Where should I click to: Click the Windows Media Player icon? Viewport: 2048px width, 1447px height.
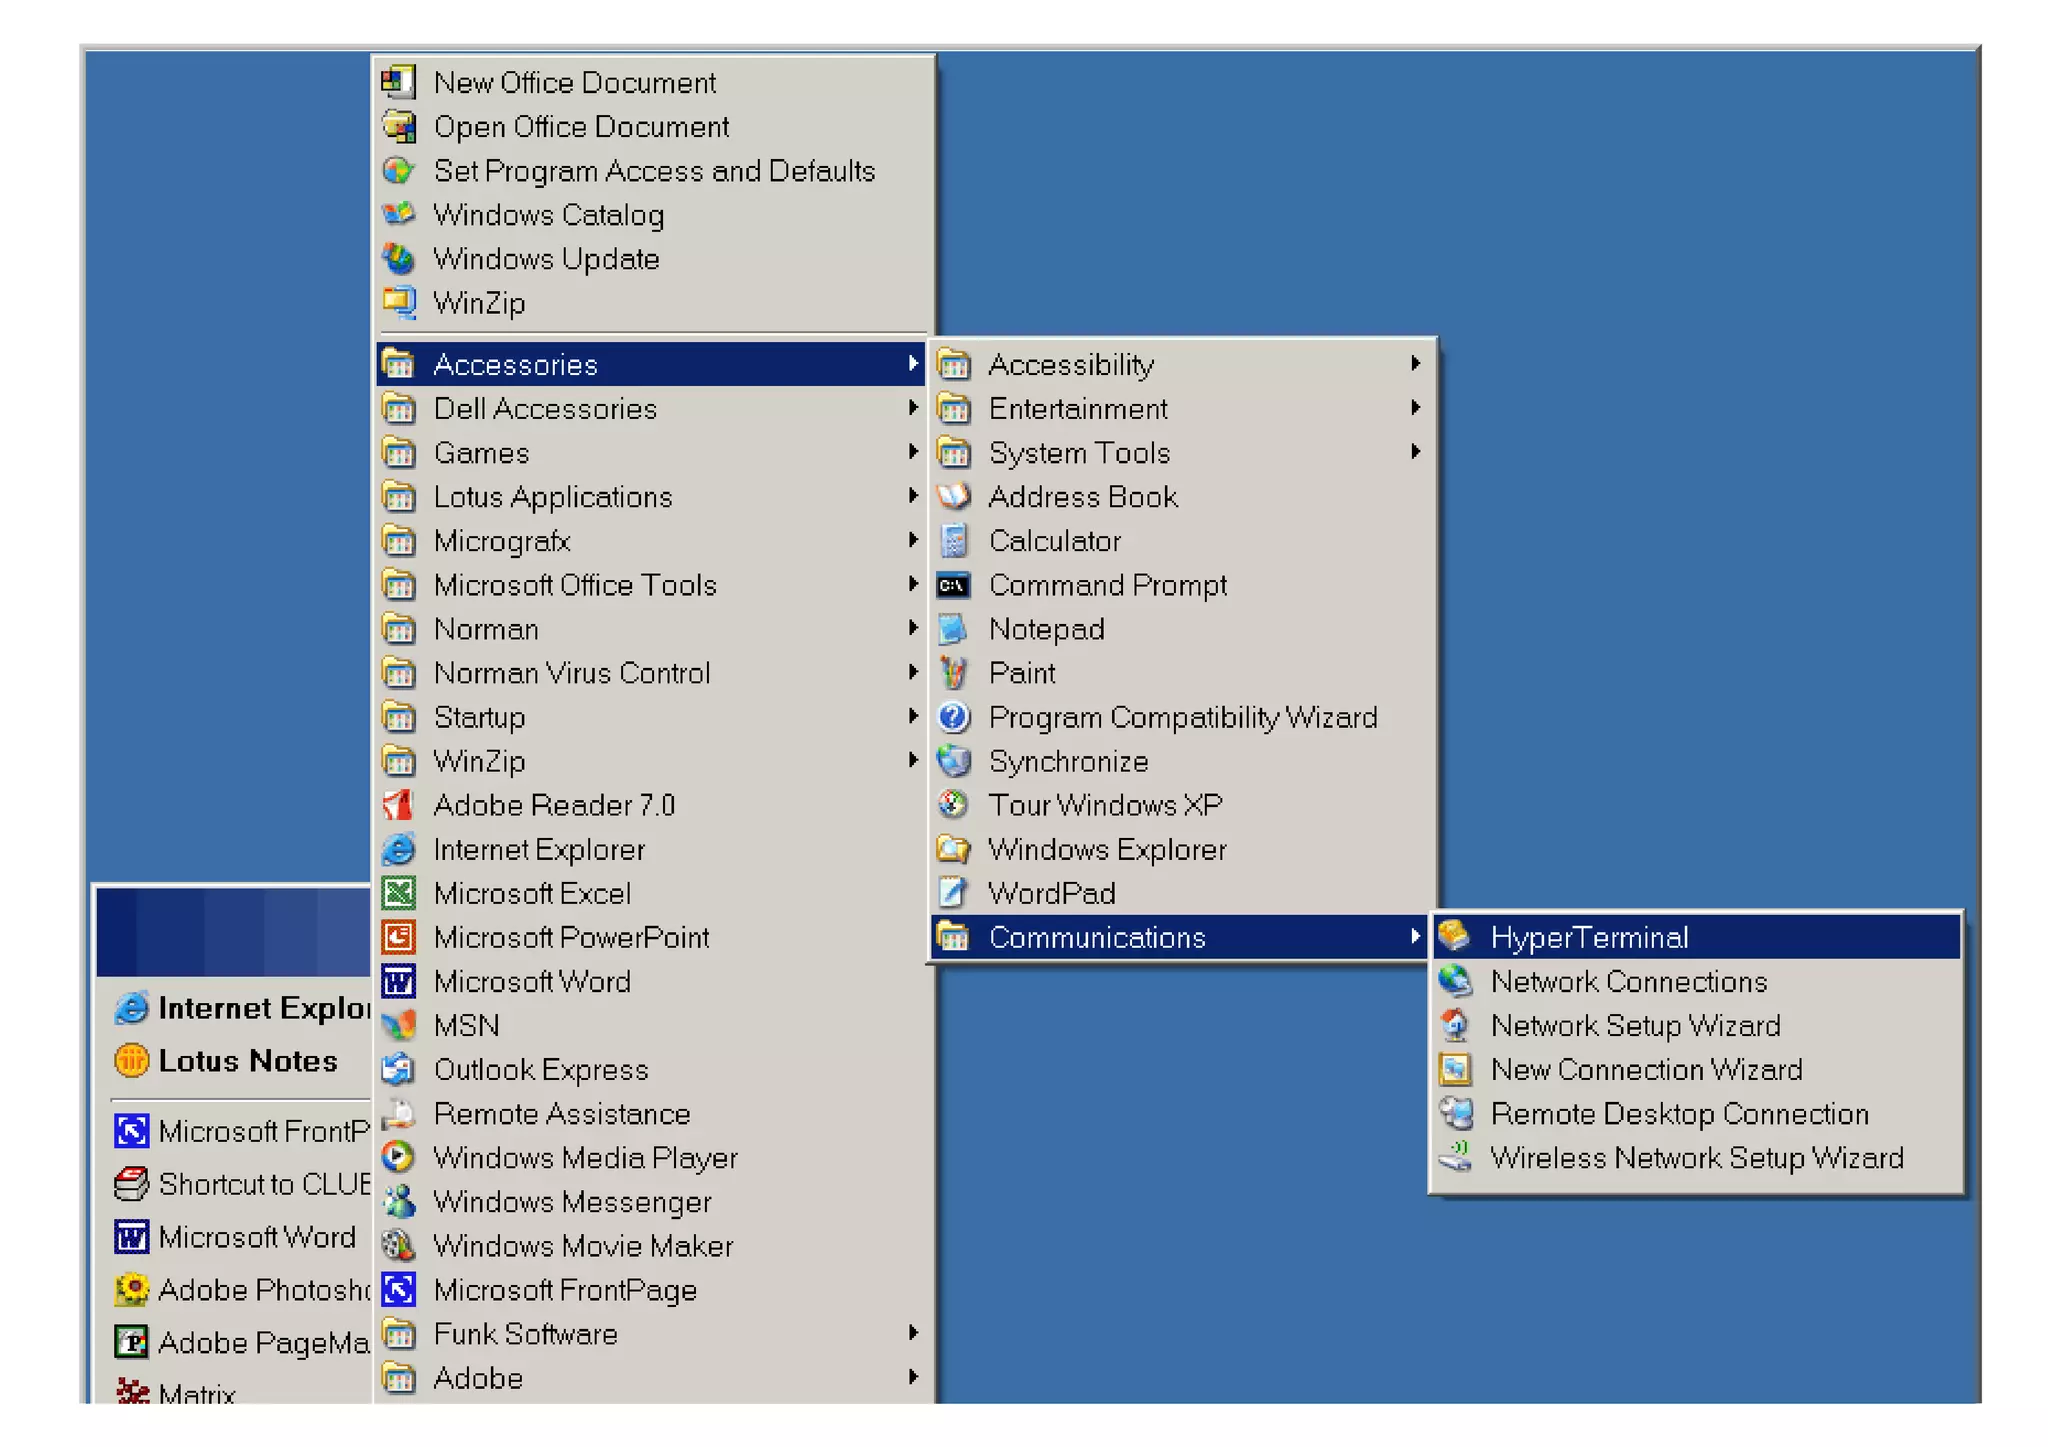[398, 1157]
